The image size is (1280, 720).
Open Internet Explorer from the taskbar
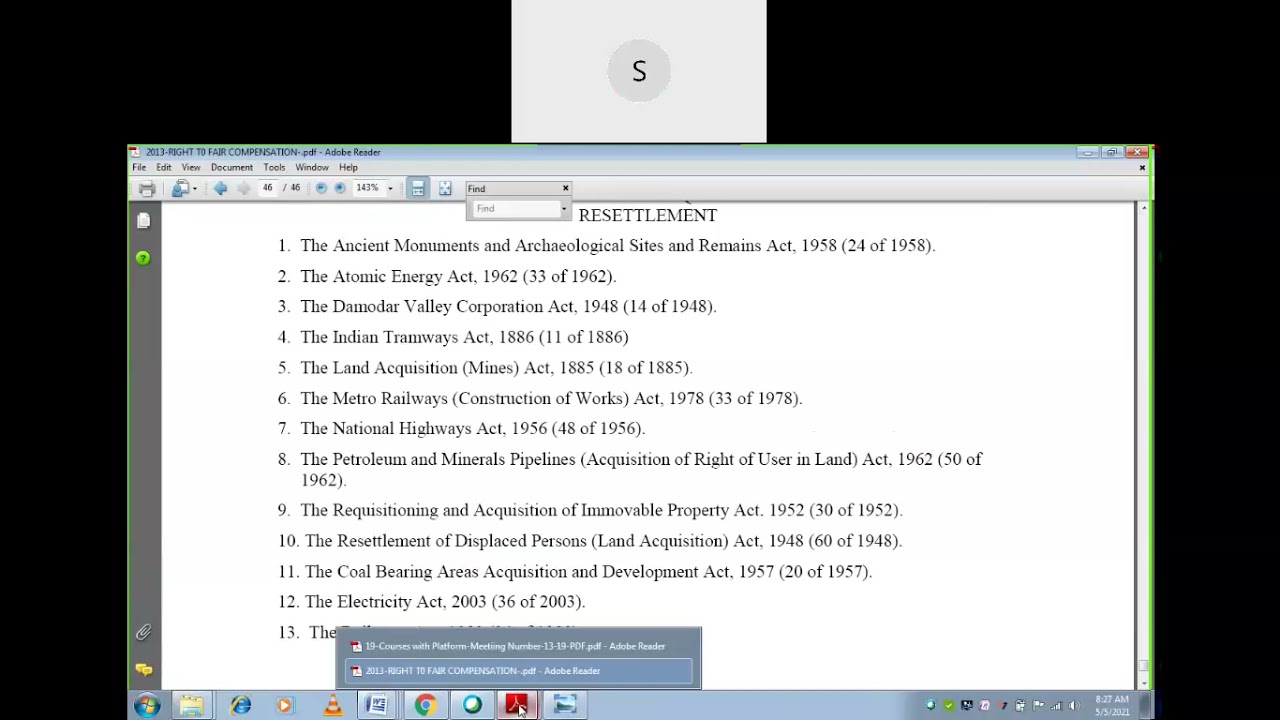[x=240, y=706]
